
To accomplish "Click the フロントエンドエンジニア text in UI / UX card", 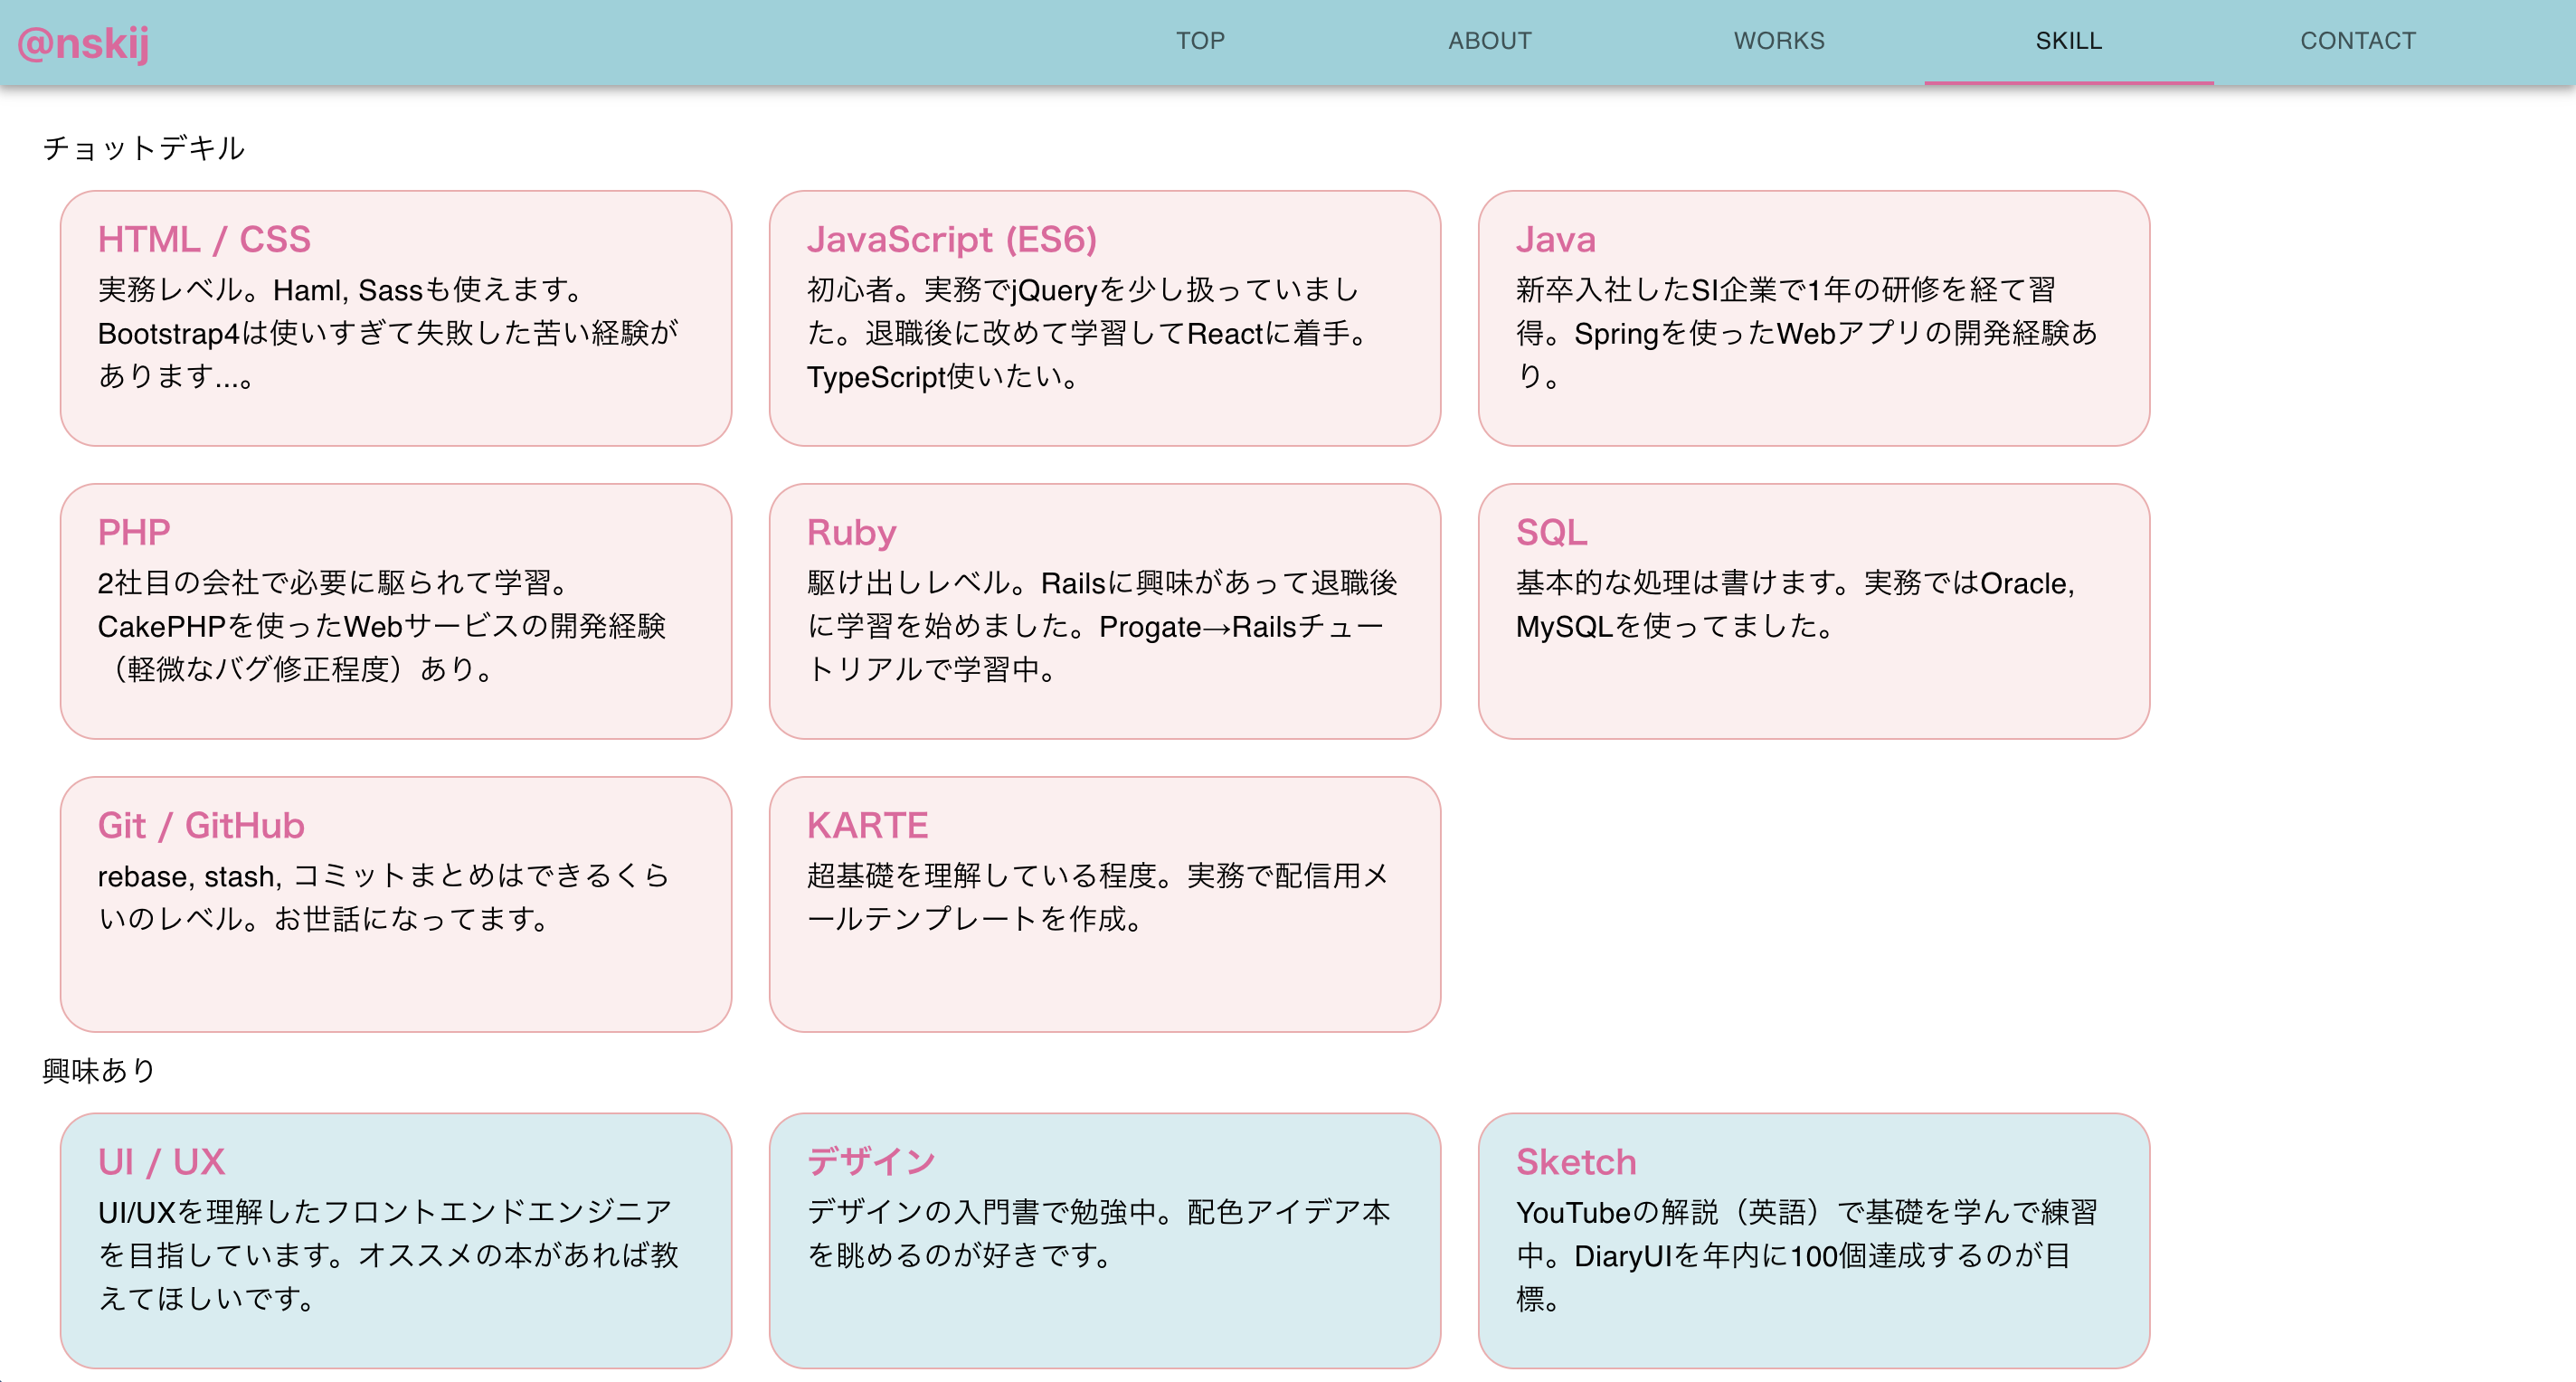I will [x=498, y=1212].
